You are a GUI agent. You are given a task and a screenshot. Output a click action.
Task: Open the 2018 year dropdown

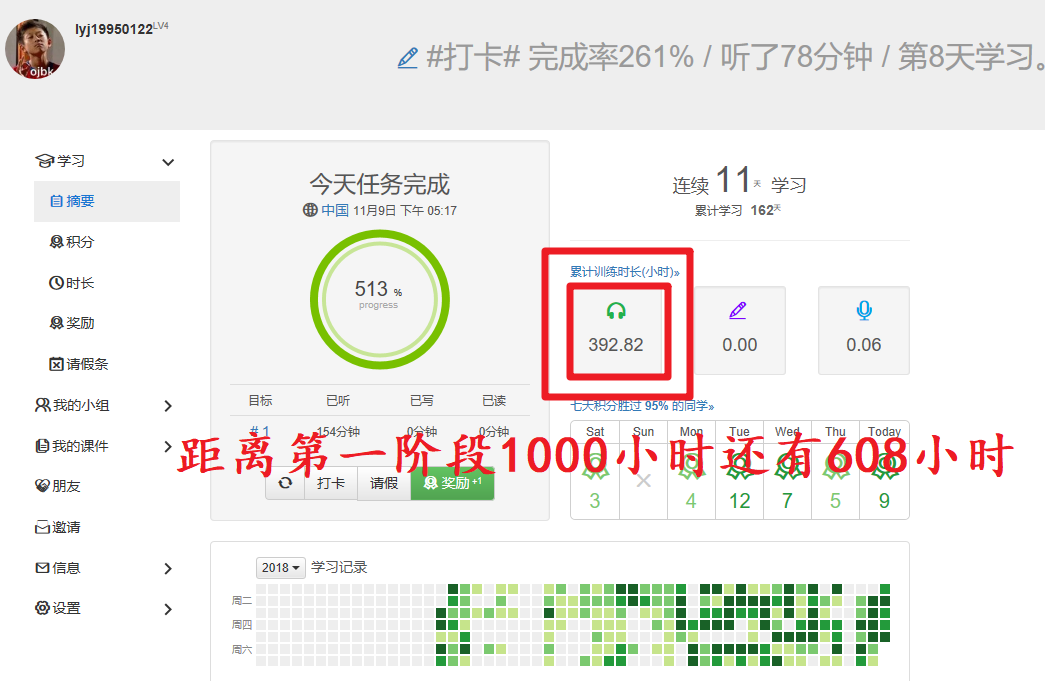click(281, 568)
